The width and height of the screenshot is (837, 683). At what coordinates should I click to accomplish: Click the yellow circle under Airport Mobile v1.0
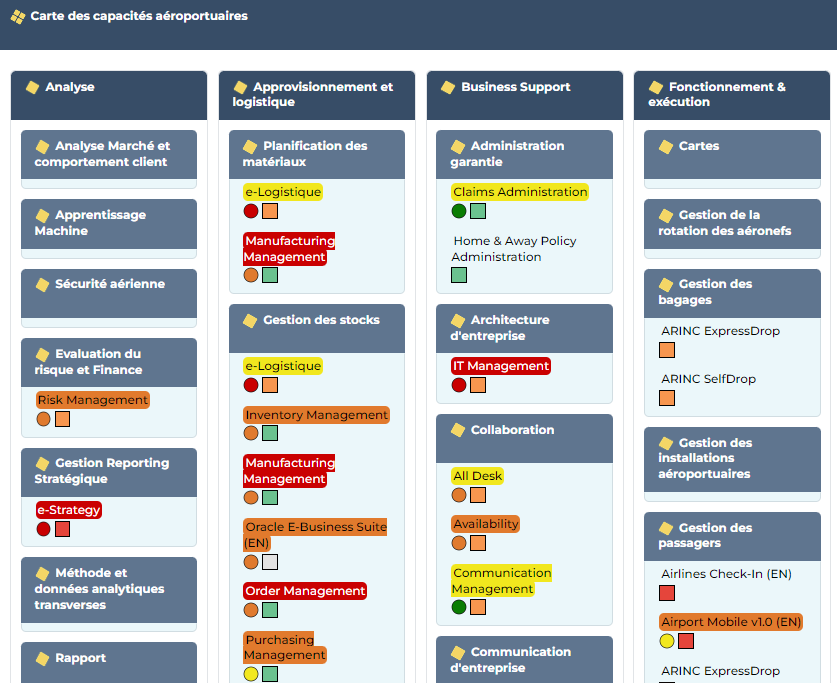667,641
